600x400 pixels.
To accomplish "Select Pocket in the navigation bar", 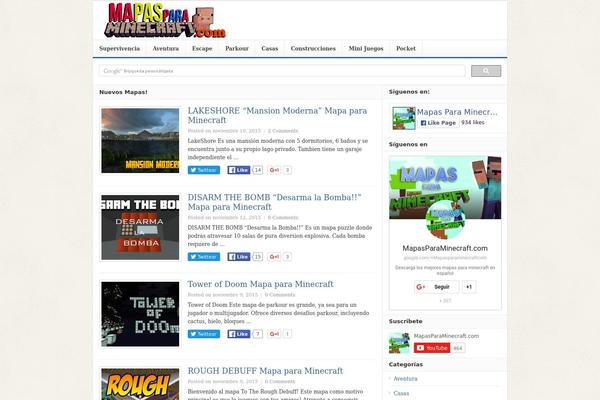I will point(406,49).
